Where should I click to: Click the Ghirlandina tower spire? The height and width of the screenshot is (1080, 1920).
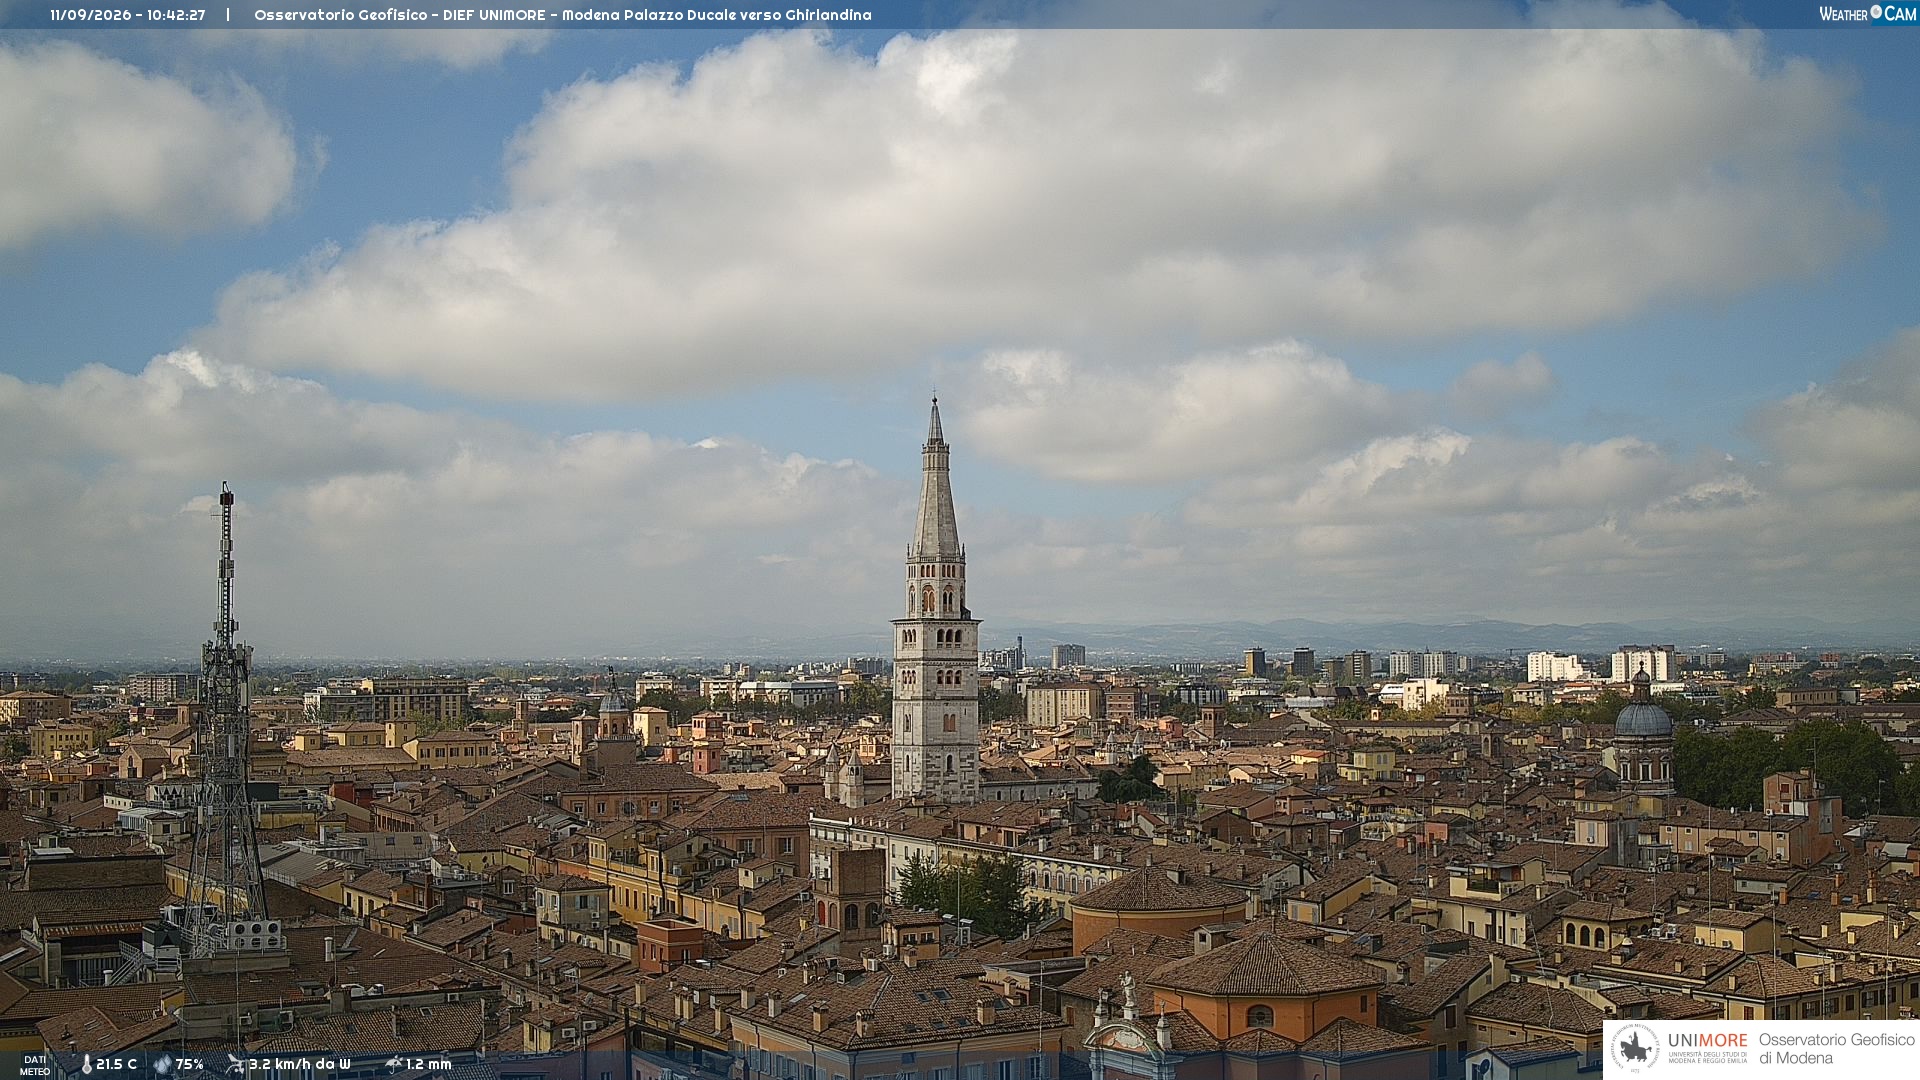pyautogui.click(x=936, y=478)
